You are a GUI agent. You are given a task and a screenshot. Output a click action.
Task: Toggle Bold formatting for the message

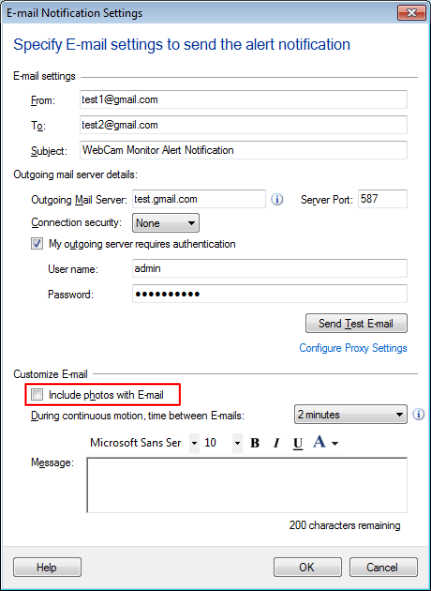coord(255,442)
